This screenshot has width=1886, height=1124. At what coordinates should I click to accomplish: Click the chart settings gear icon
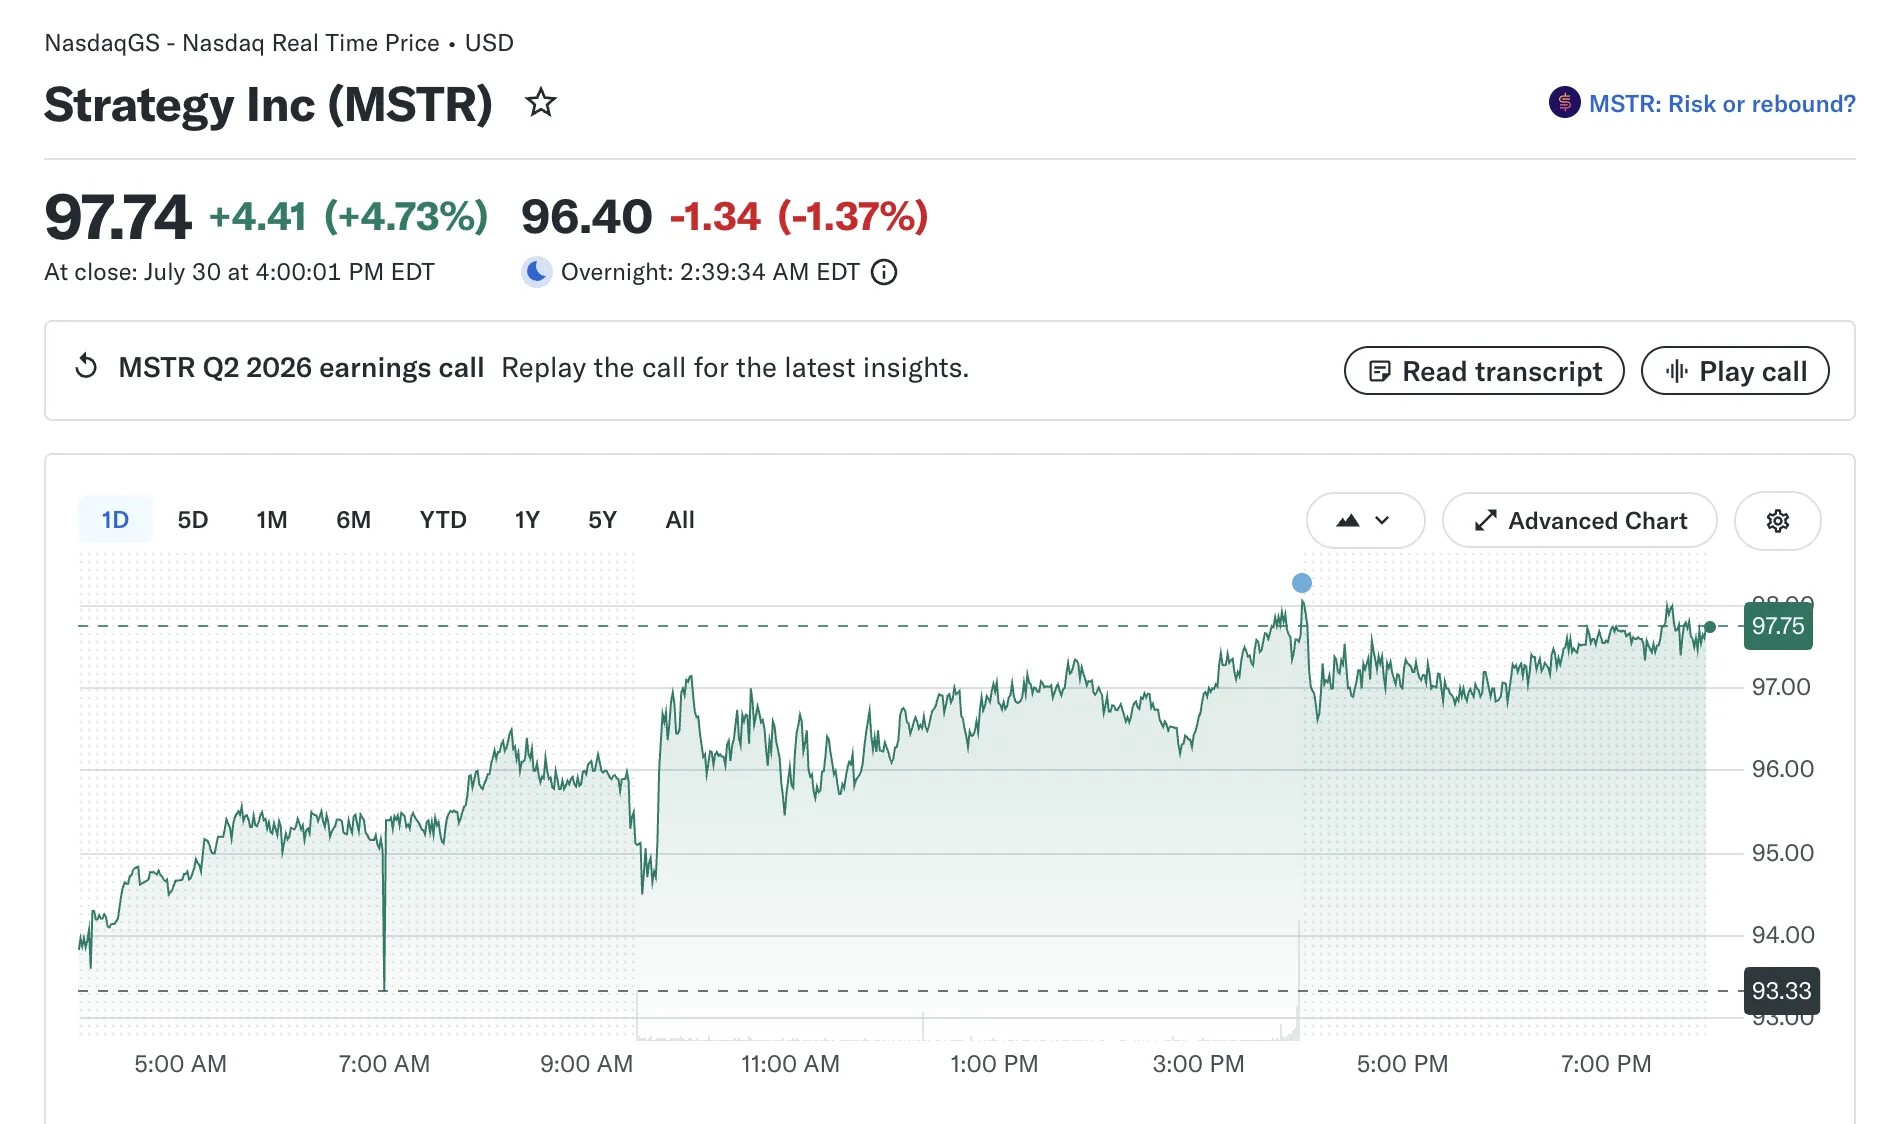(1777, 521)
